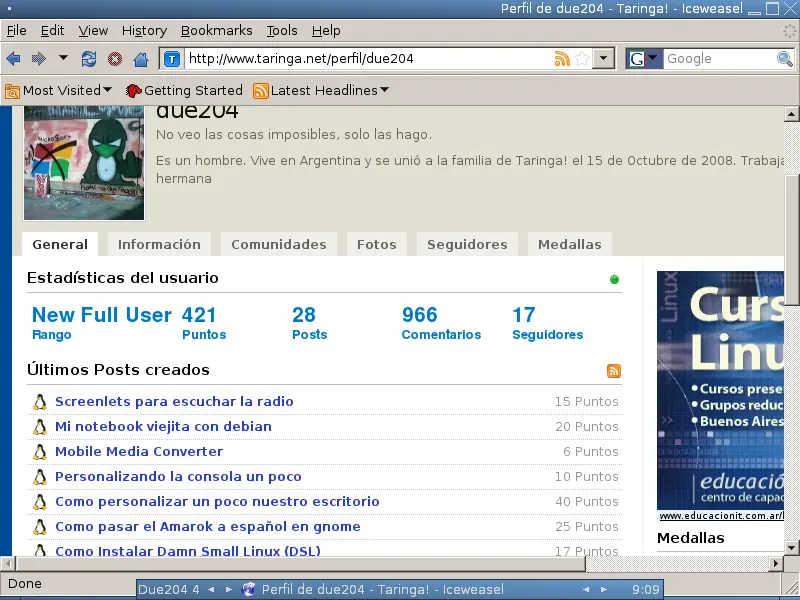Switch to the Comunidades tab
800x600 pixels.
[279, 244]
